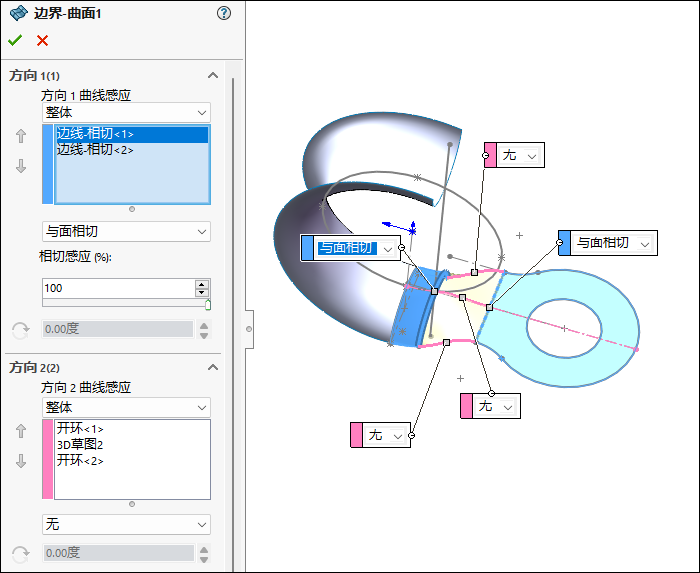Screen dimensions: 700x573
Task: Move direction 1 curve down with the arrow
Action: 21,166
